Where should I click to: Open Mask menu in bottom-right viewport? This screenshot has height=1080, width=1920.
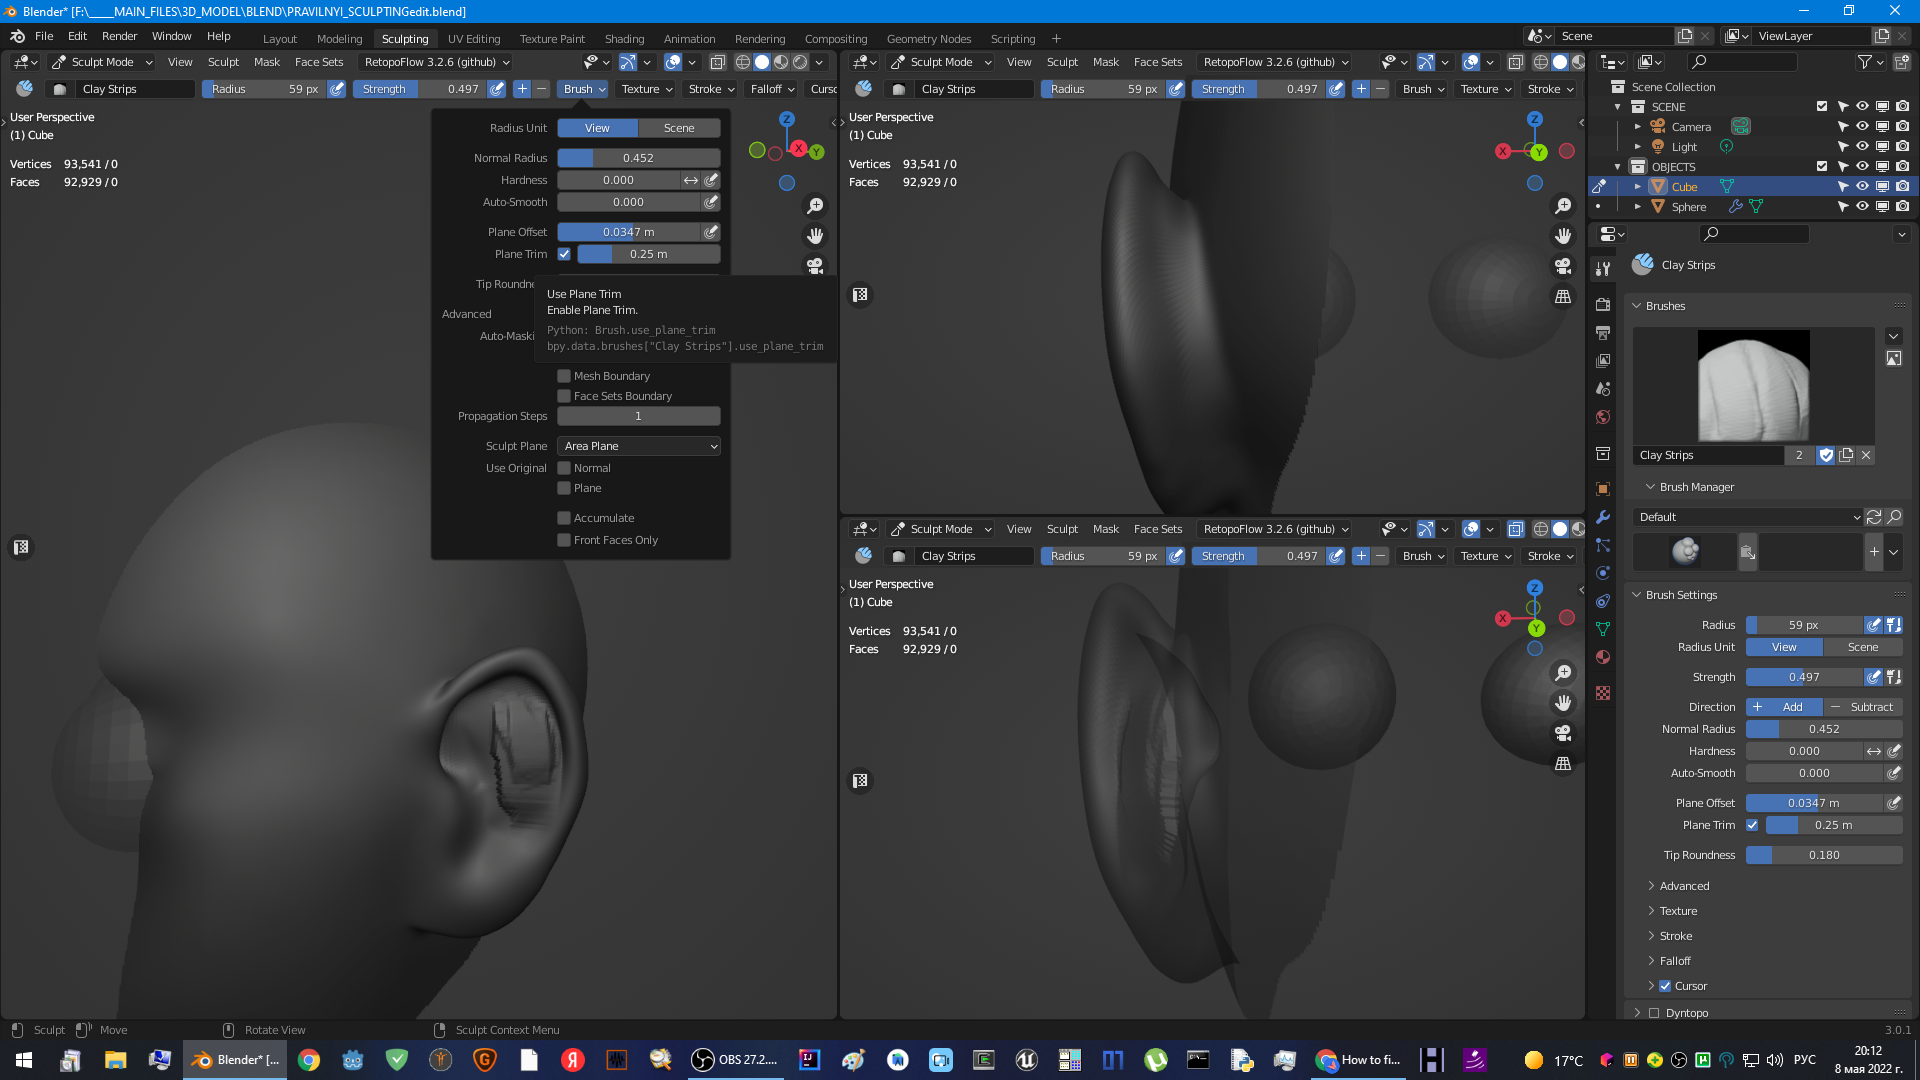tap(1106, 529)
